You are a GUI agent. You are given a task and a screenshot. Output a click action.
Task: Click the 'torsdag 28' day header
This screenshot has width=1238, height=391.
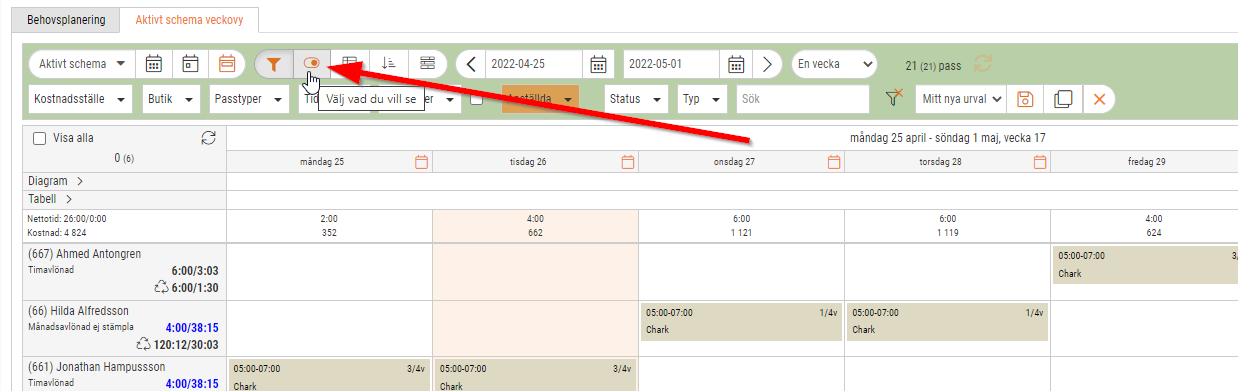(940, 161)
